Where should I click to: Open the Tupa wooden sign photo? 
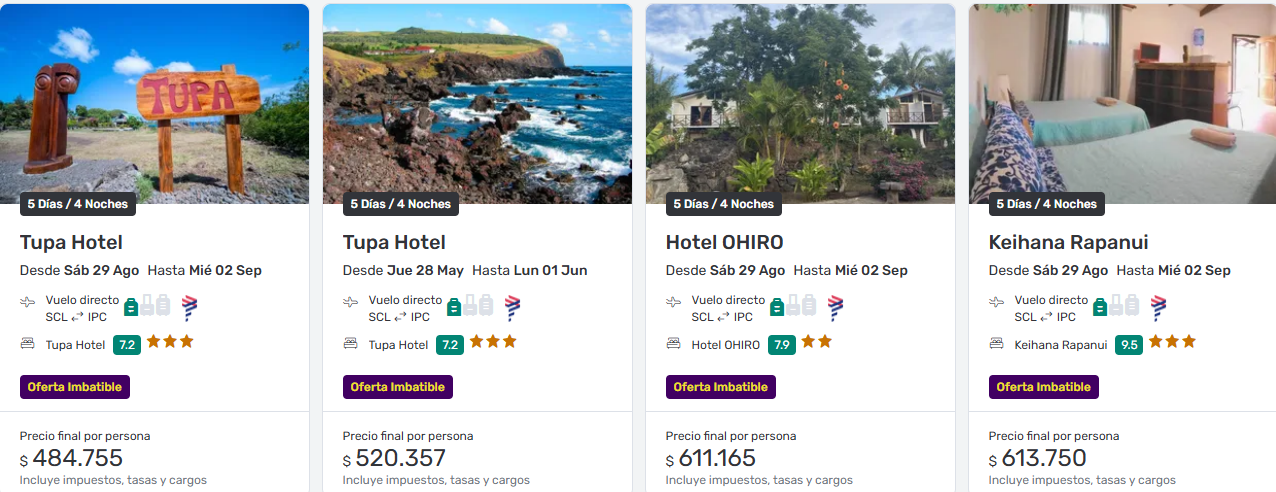pos(155,100)
